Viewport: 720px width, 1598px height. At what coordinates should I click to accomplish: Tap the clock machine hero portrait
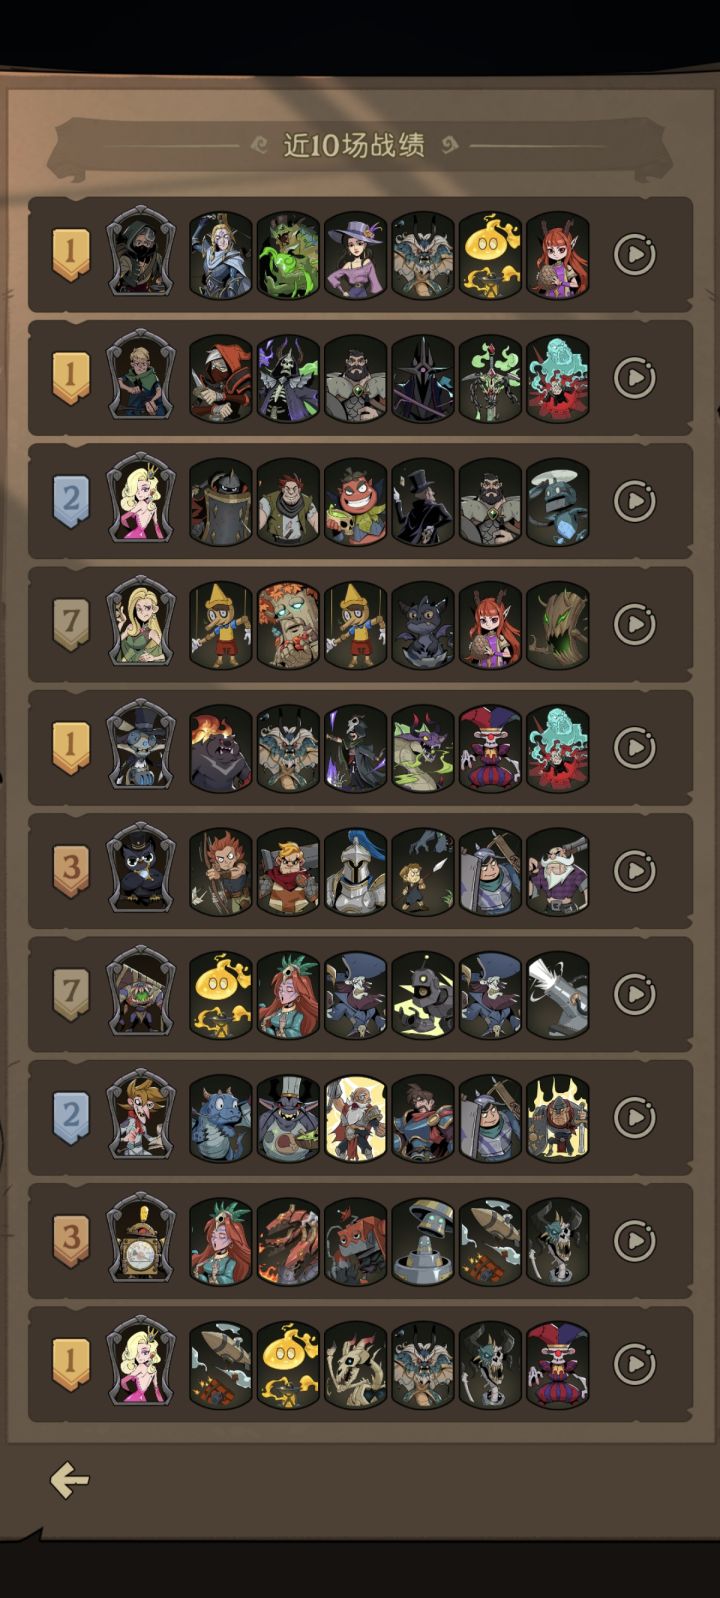coord(141,1238)
